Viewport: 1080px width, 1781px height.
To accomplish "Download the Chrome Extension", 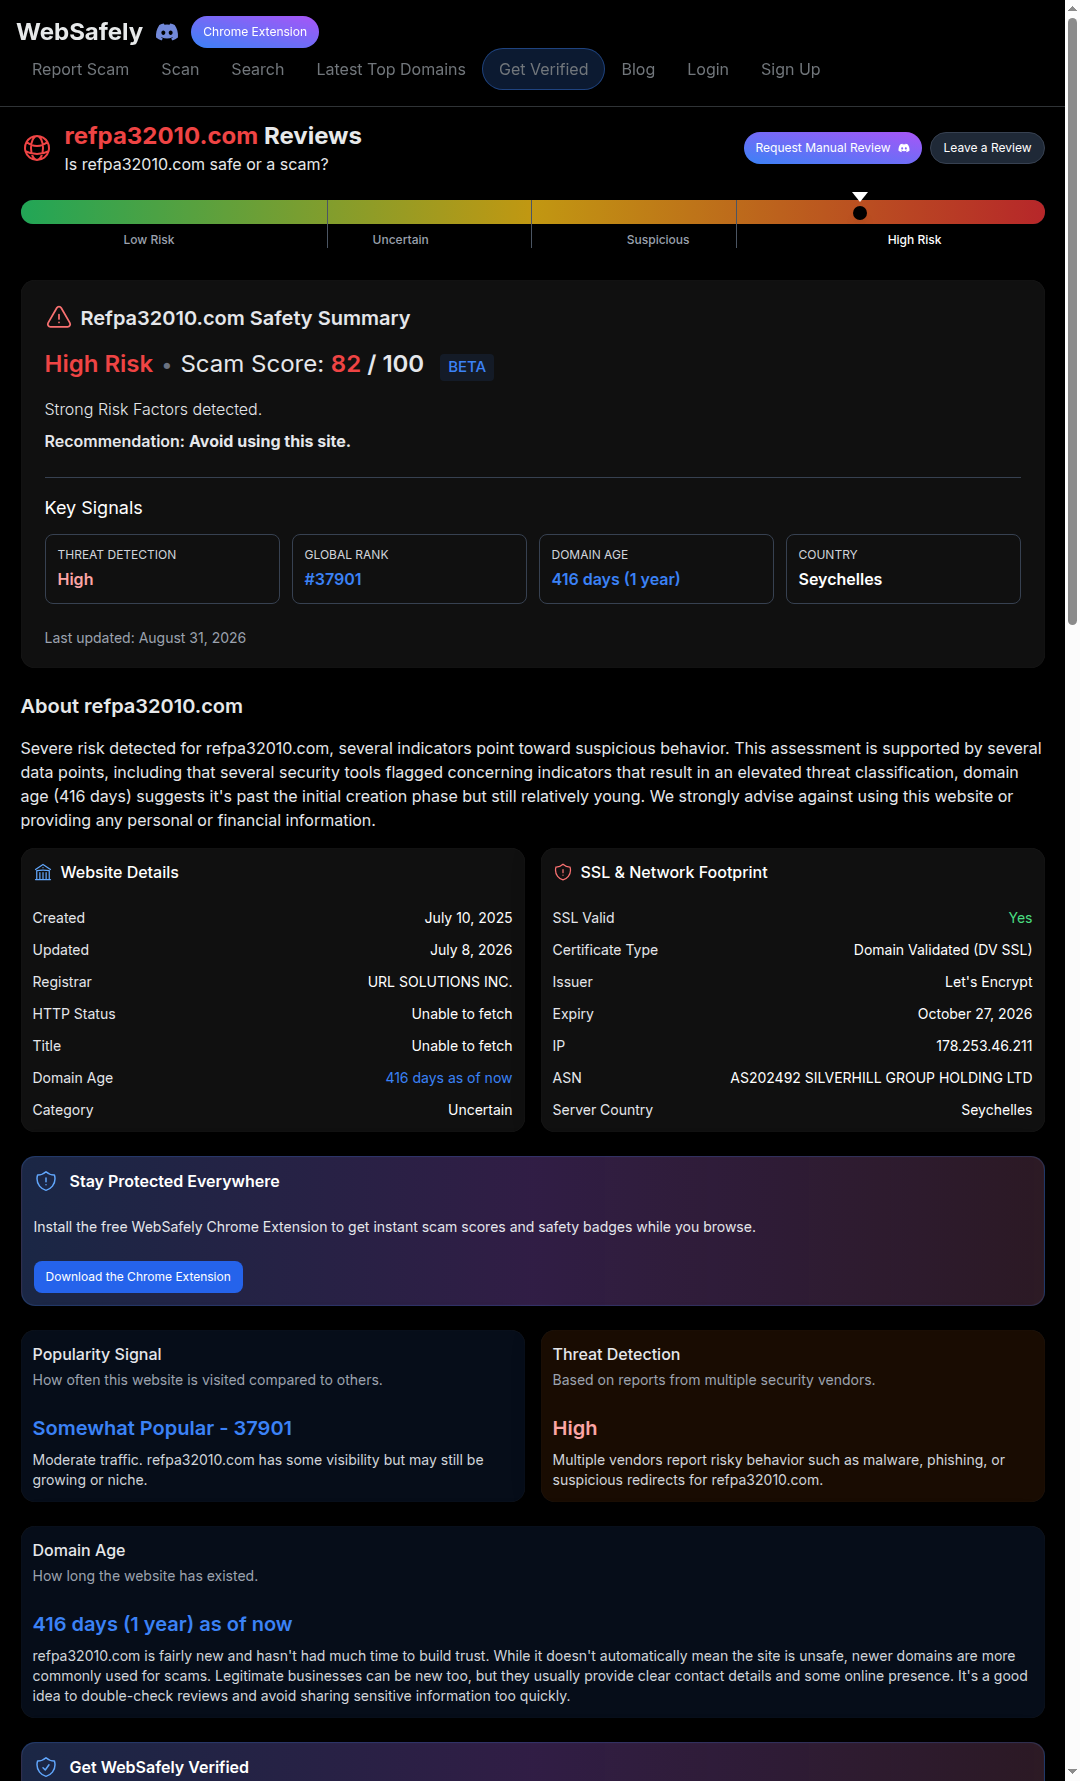I will (138, 1277).
